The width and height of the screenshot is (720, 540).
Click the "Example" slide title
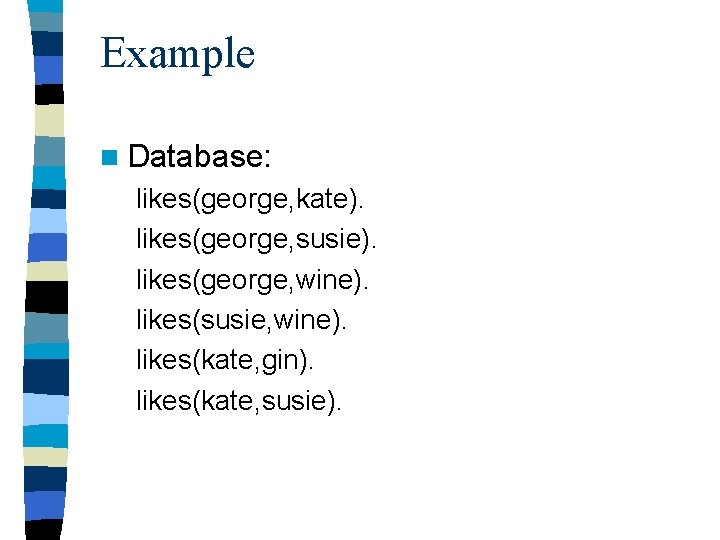coord(178,53)
